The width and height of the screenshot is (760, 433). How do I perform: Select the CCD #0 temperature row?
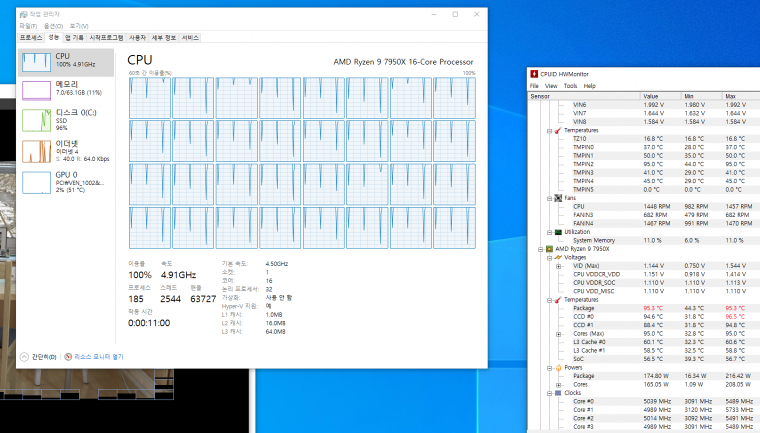point(644,317)
